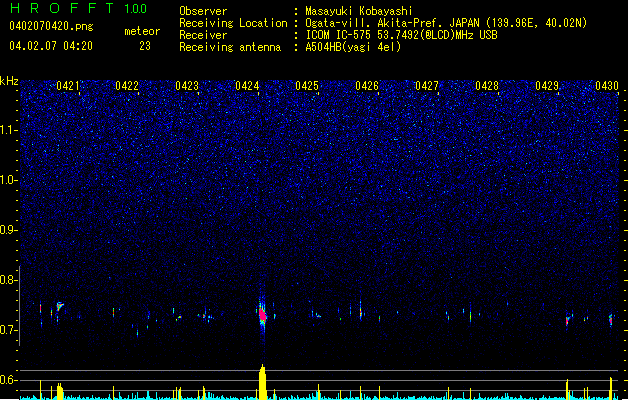This screenshot has width=629, height=400.
Task: Click the 0427 time marker
Action: [x=427, y=86]
